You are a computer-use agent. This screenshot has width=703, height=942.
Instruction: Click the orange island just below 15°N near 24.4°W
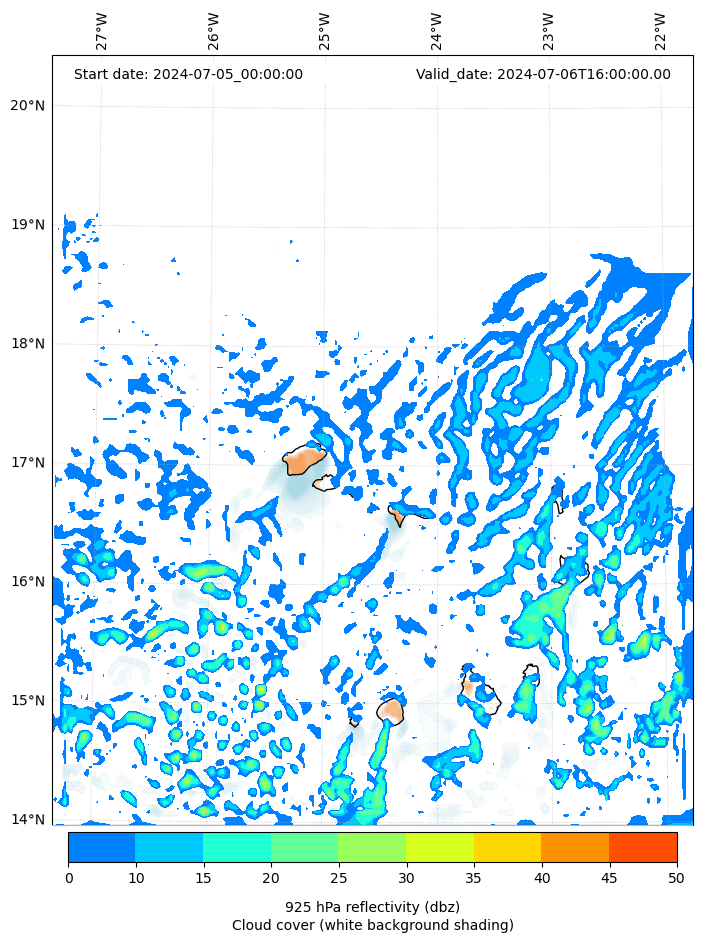click(x=390, y=711)
